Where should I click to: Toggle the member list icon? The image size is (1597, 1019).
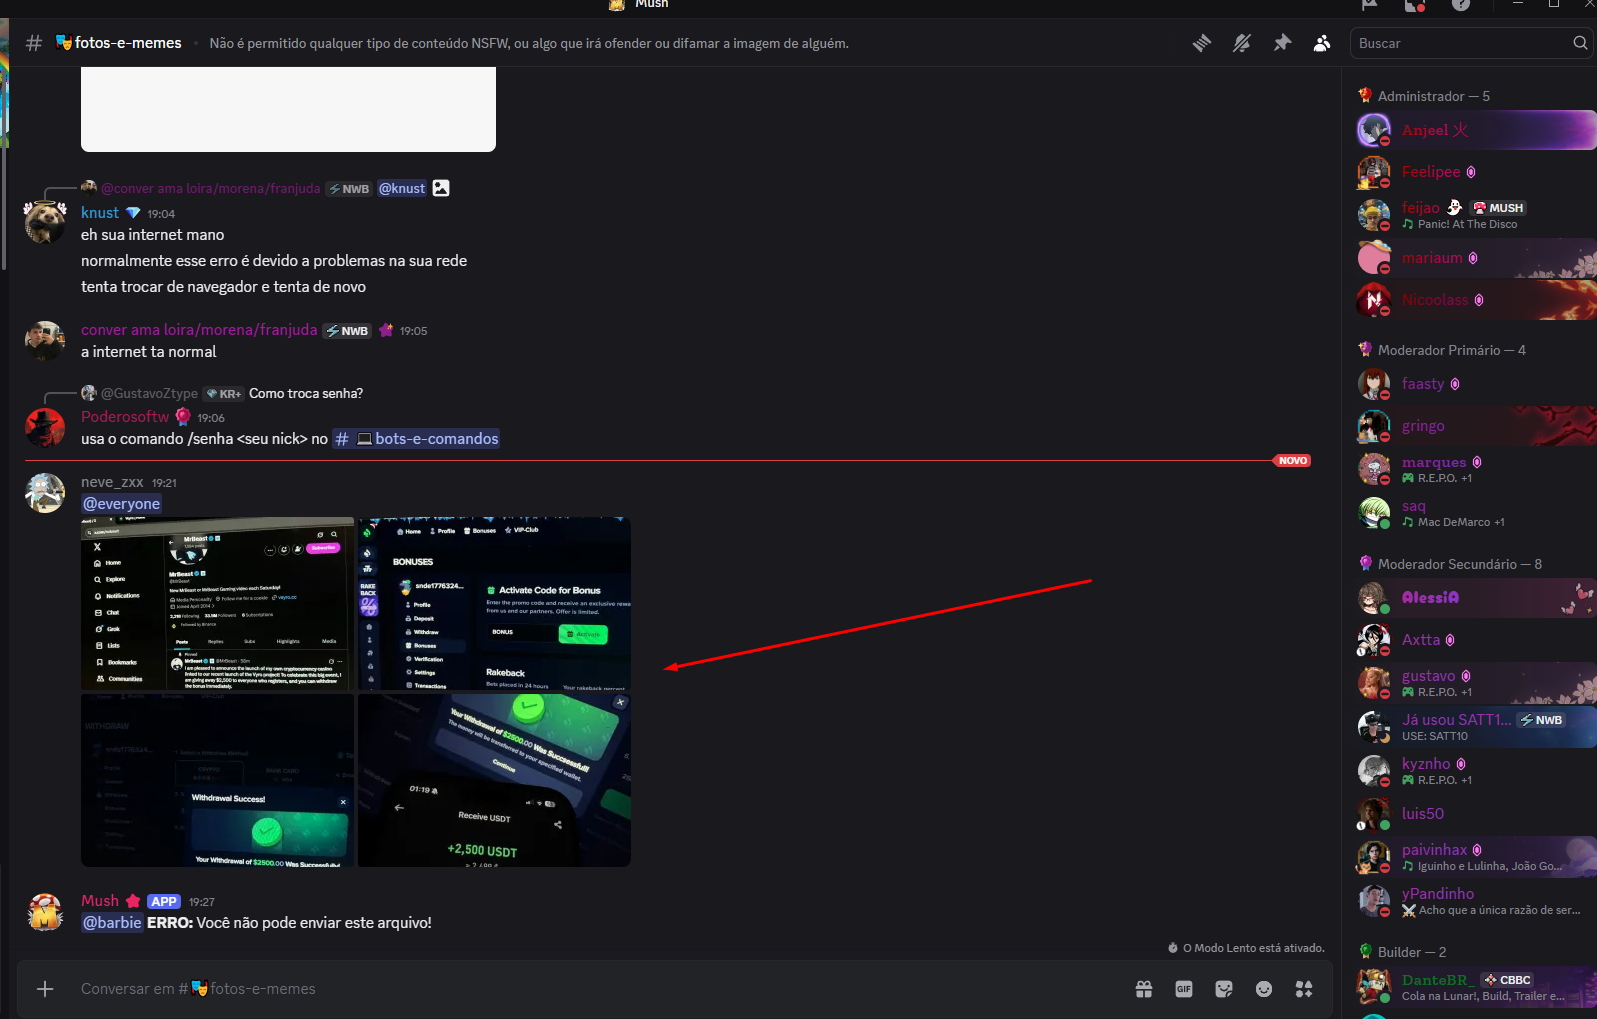point(1322,43)
